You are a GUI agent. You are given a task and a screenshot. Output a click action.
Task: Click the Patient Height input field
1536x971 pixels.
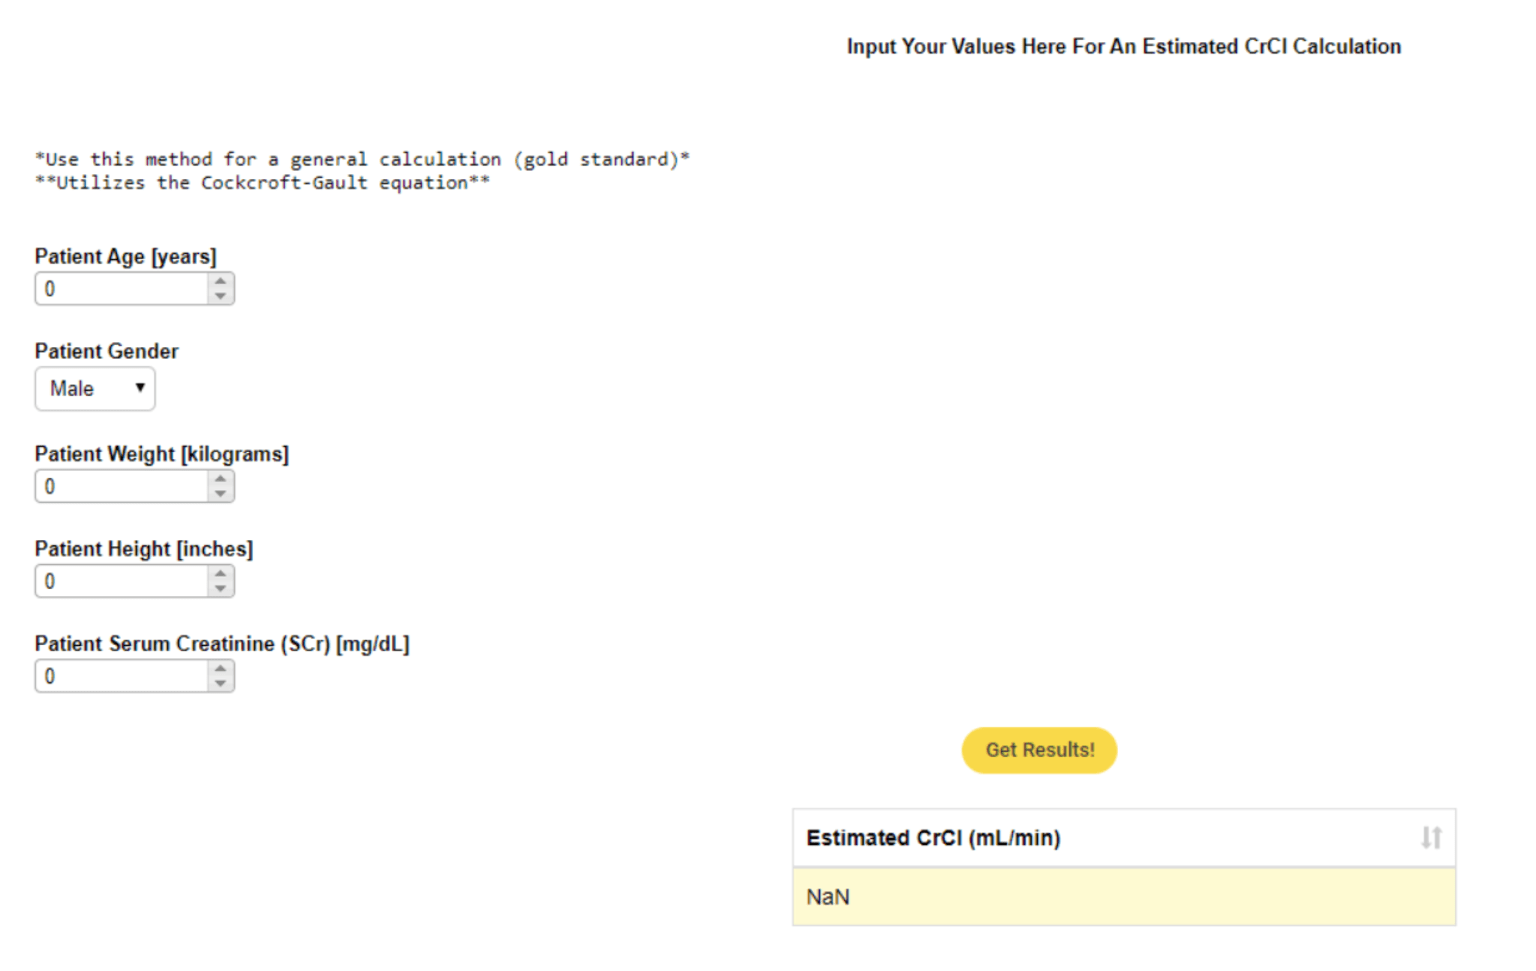[x=134, y=581]
